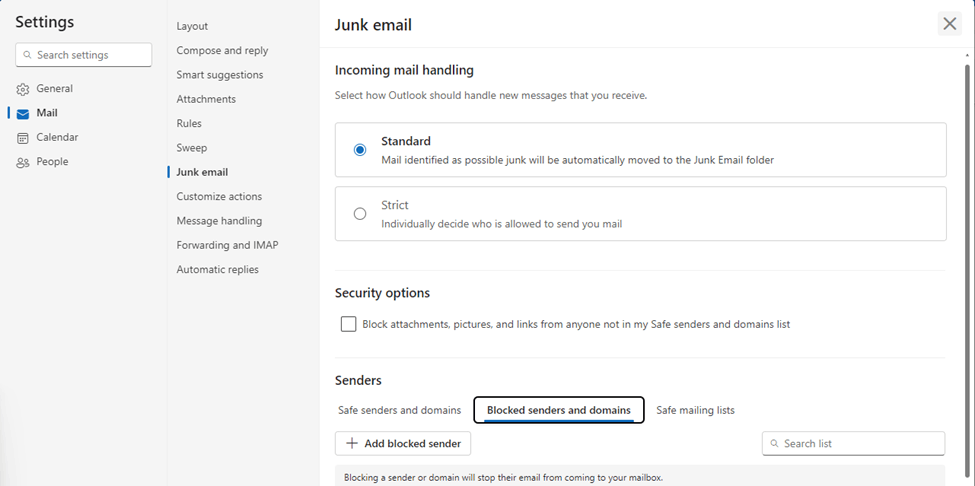This screenshot has height=486, width=975.
Task: Click the Add blocked sender button
Action: [x=403, y=444]
